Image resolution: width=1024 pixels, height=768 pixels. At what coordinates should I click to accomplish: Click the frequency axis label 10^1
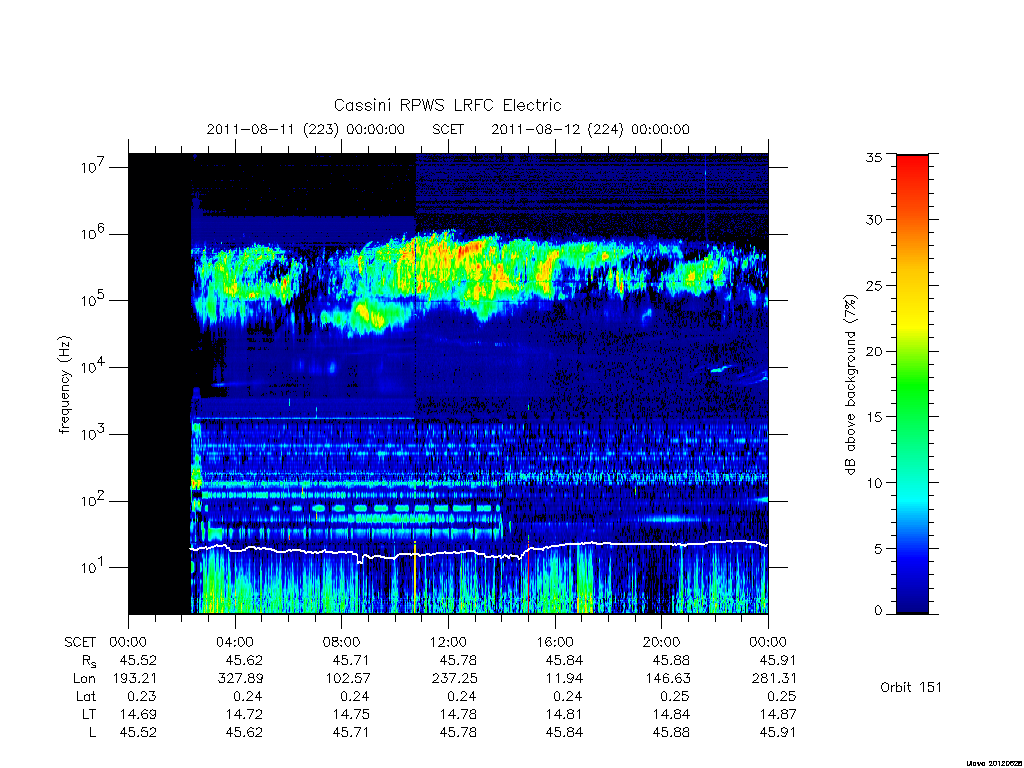click(94, 567)
